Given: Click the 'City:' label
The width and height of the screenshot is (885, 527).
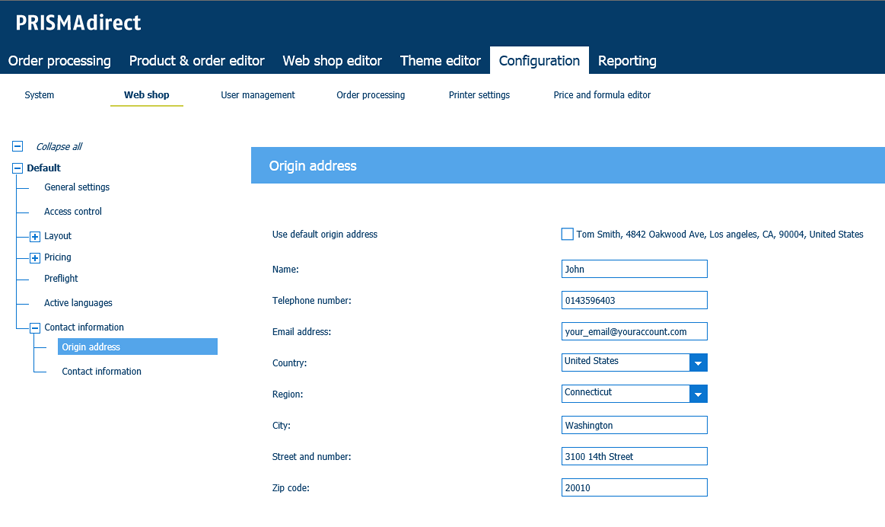Looking at the screenshot, I should point(281,425).
